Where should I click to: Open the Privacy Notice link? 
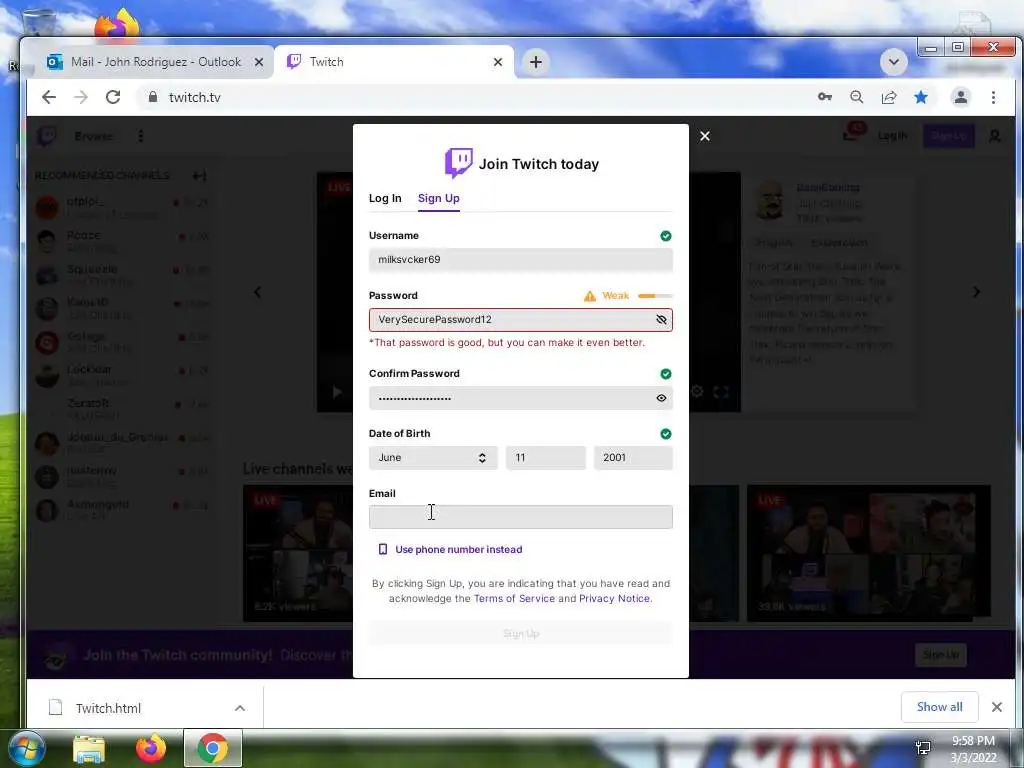614,598
